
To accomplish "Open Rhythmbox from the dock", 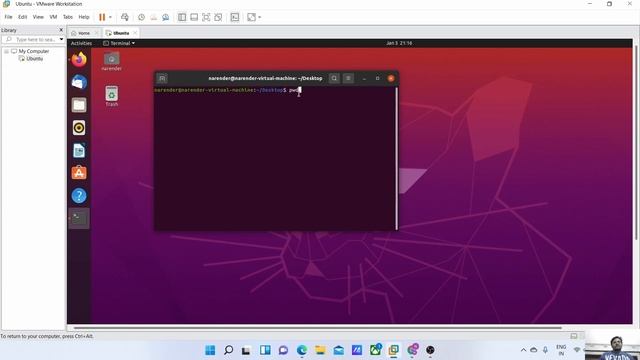I will pos(79,128).
